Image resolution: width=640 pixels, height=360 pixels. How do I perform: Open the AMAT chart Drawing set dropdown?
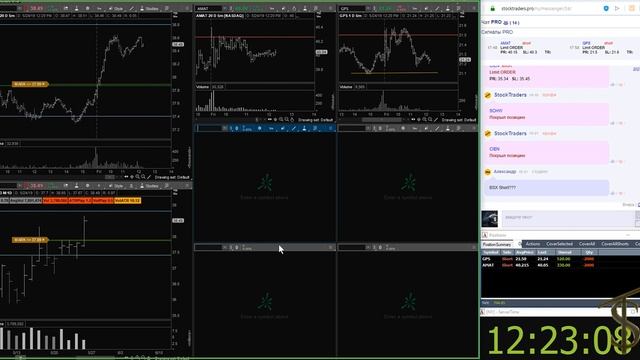pos(316,120)
